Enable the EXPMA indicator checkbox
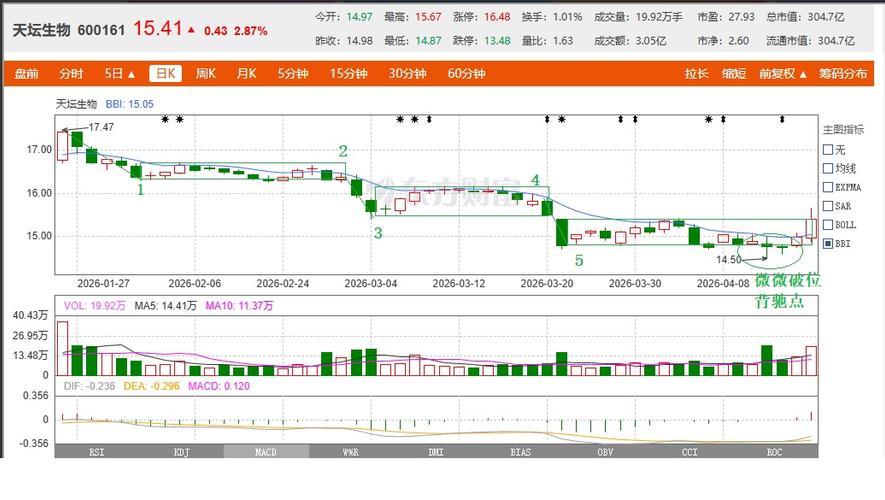 click(828, 187)
